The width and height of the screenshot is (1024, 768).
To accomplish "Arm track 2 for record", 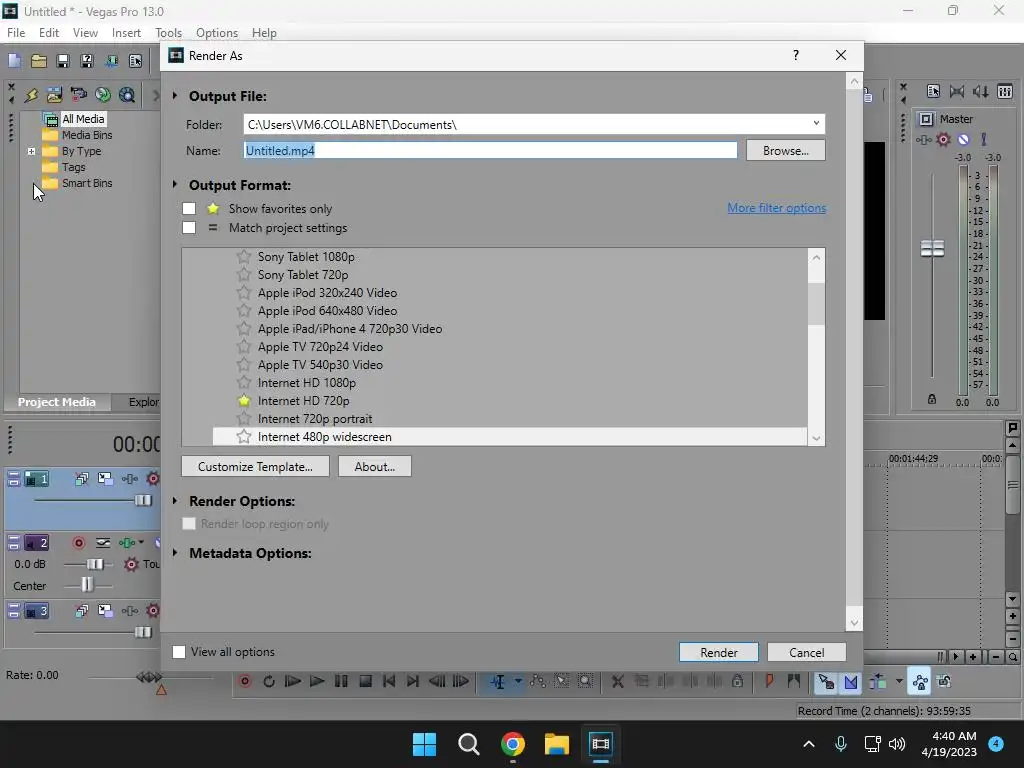I will 78,543.
